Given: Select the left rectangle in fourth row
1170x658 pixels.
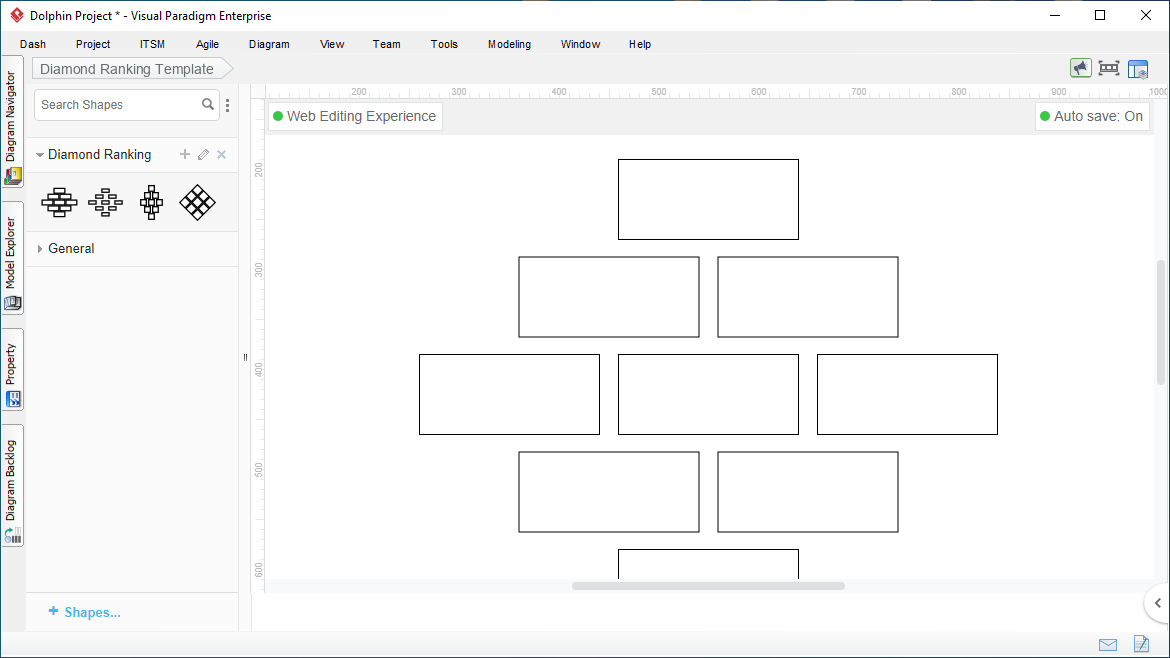Looking at the screenshot, I should click(x=609, y=492).
